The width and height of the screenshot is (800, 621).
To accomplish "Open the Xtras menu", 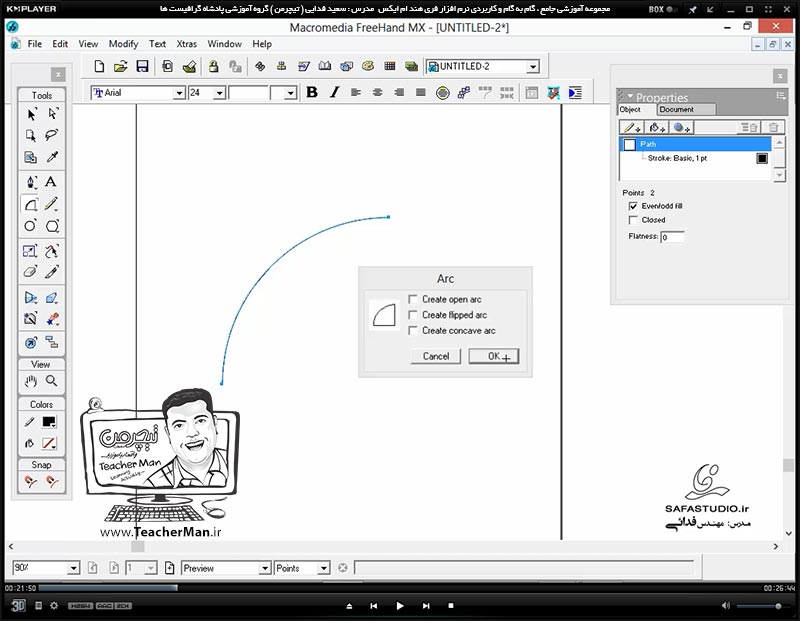I will click(186, 44).
